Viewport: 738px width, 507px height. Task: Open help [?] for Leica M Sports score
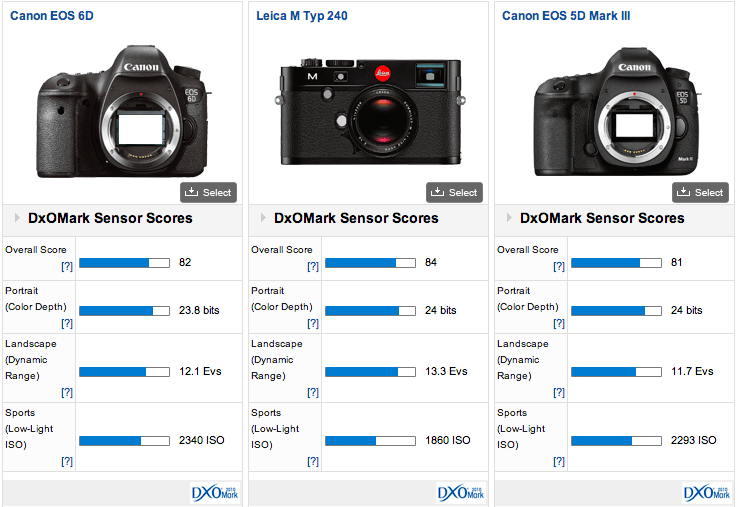(312, 461)
